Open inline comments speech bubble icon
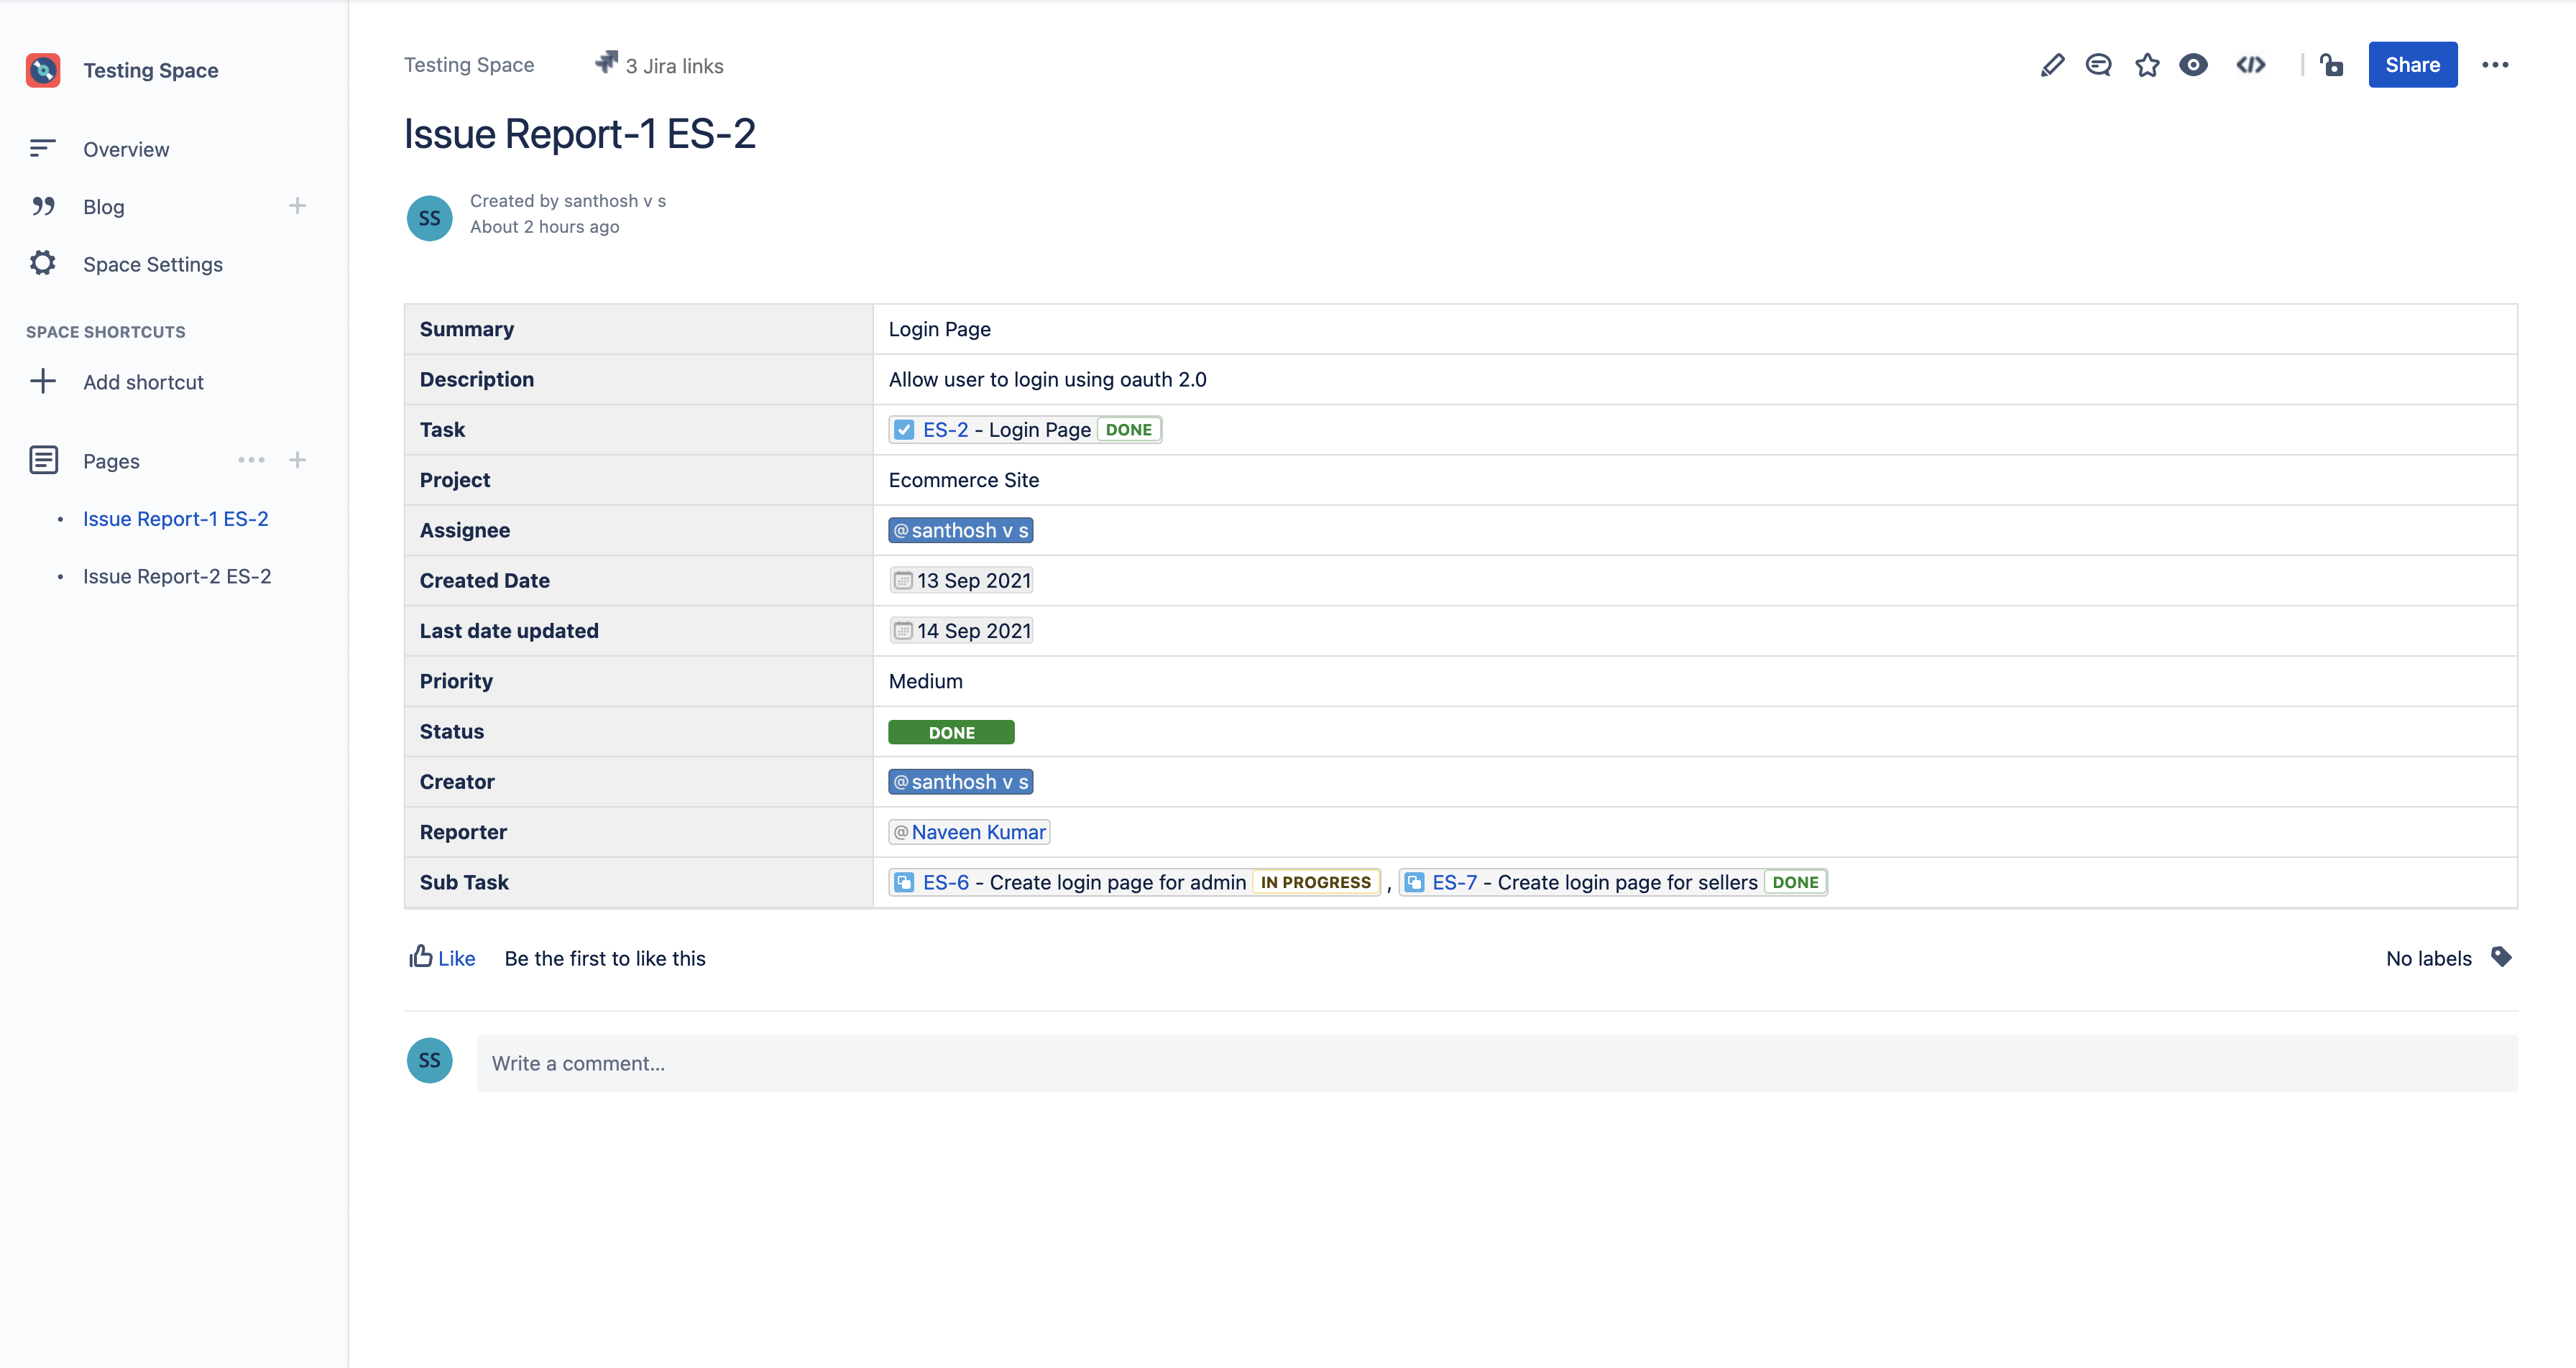 pos(2098,65)
